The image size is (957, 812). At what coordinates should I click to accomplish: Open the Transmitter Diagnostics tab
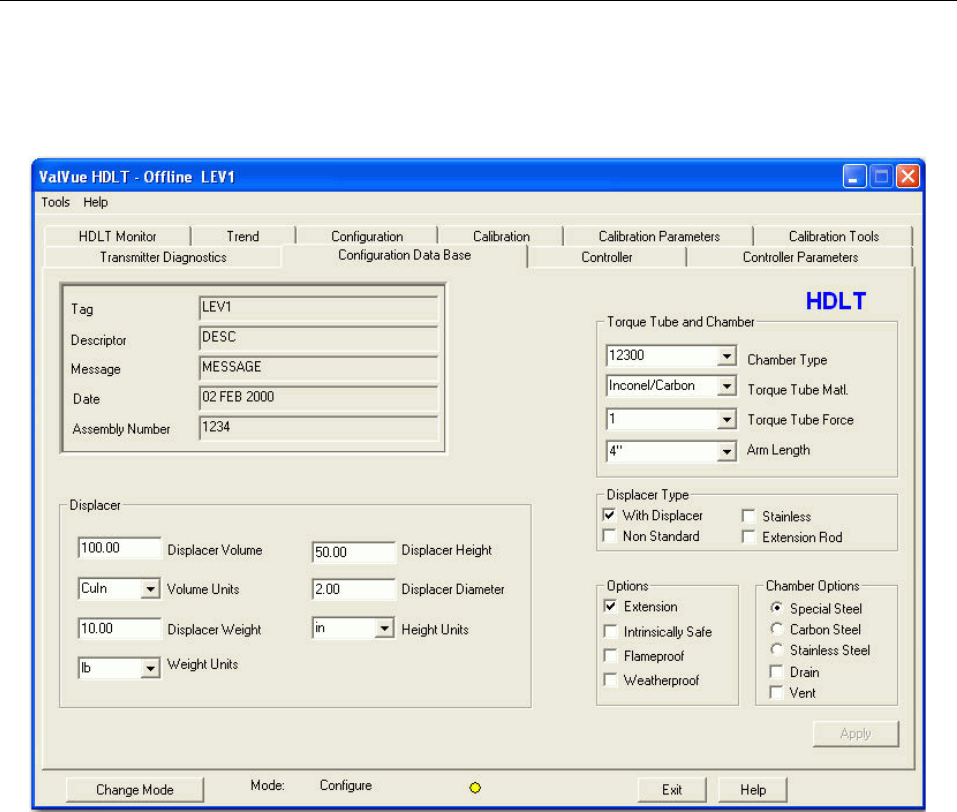pos(163,257)
